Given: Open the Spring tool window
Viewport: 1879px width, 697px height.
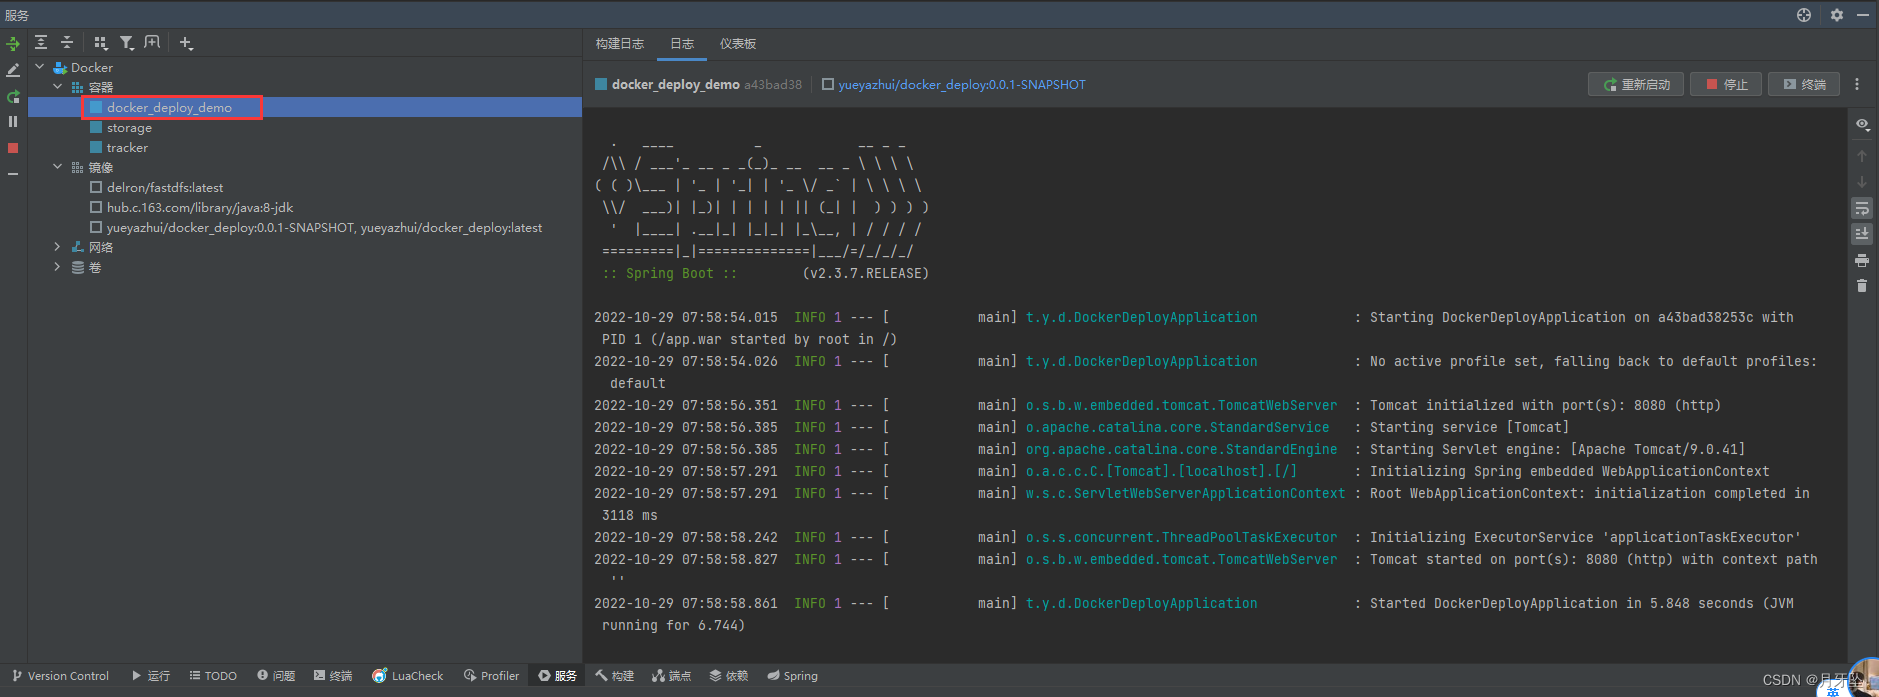Looking at the screenshot, I should [x=792, y=676].
